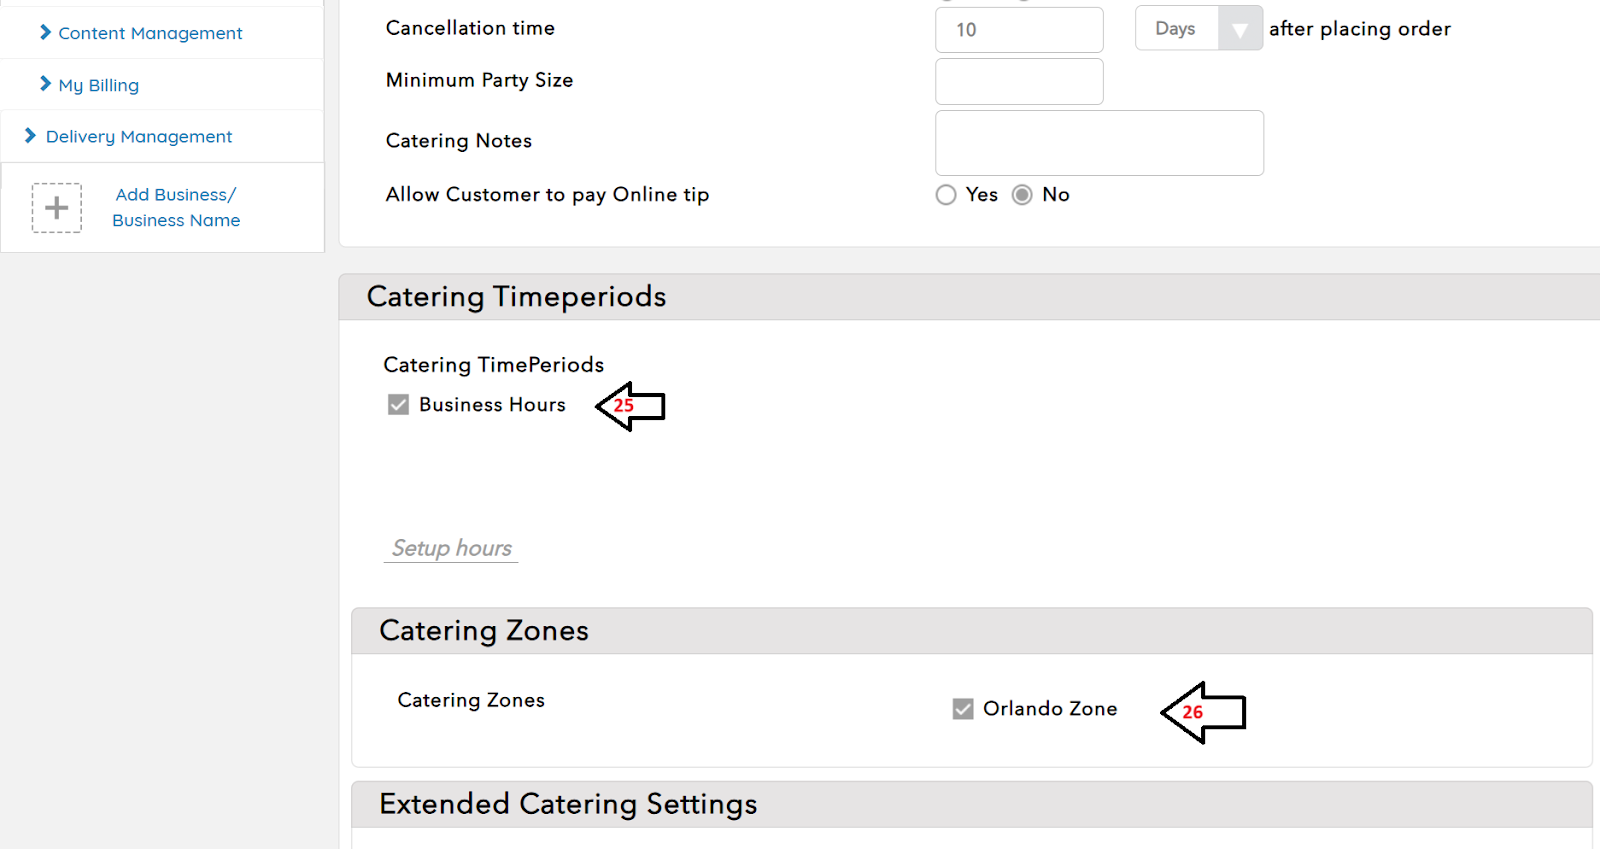Screen dimensions: 1600x849
Task: Click the Extended Catering Settings header
Action: [x=568, y=804]
